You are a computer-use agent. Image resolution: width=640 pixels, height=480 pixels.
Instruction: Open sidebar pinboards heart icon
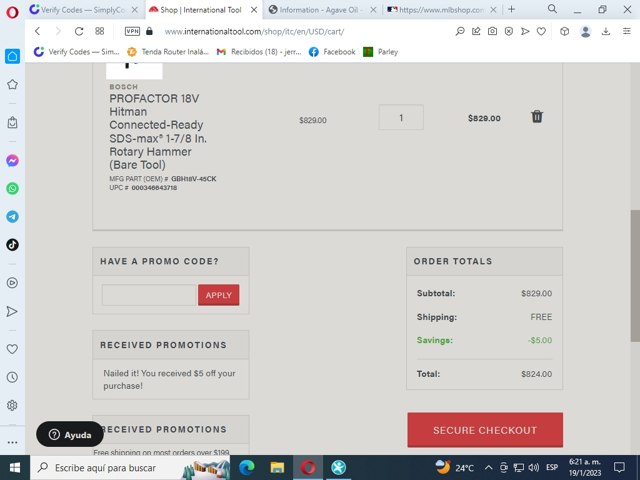point(12,349)
